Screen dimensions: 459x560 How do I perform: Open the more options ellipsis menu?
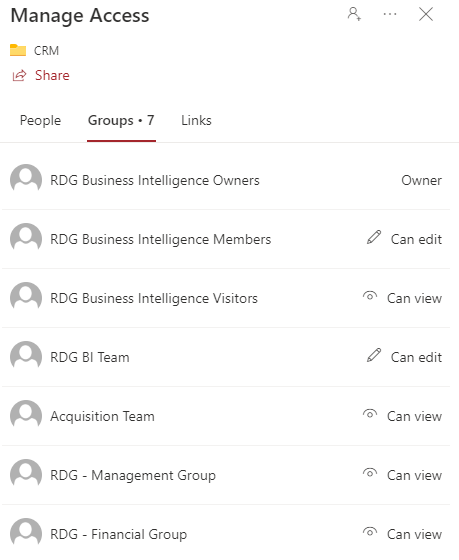(390, 14)
